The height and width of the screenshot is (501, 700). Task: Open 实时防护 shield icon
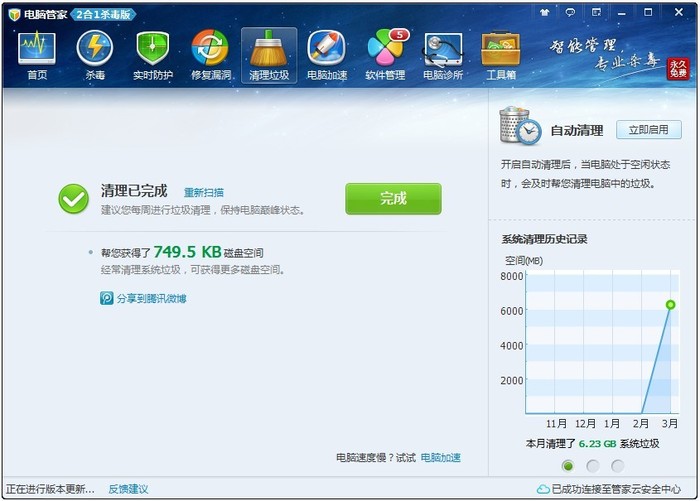tap(153, 54)
